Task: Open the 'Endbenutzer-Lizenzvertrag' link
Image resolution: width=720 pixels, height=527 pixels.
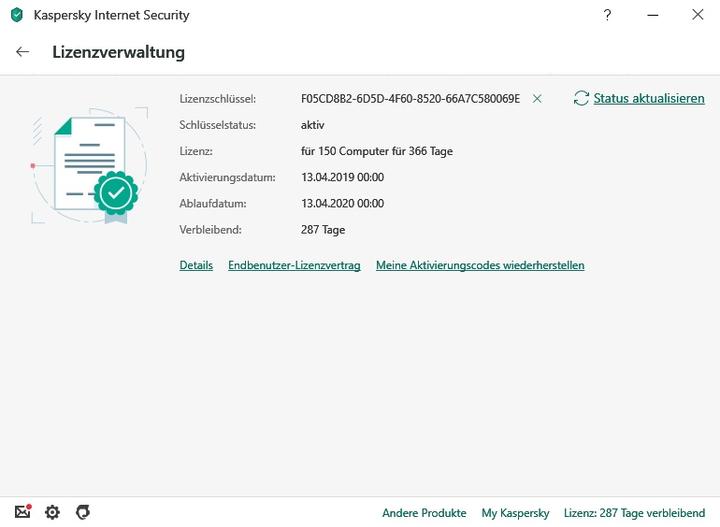Action: point(294,265)
